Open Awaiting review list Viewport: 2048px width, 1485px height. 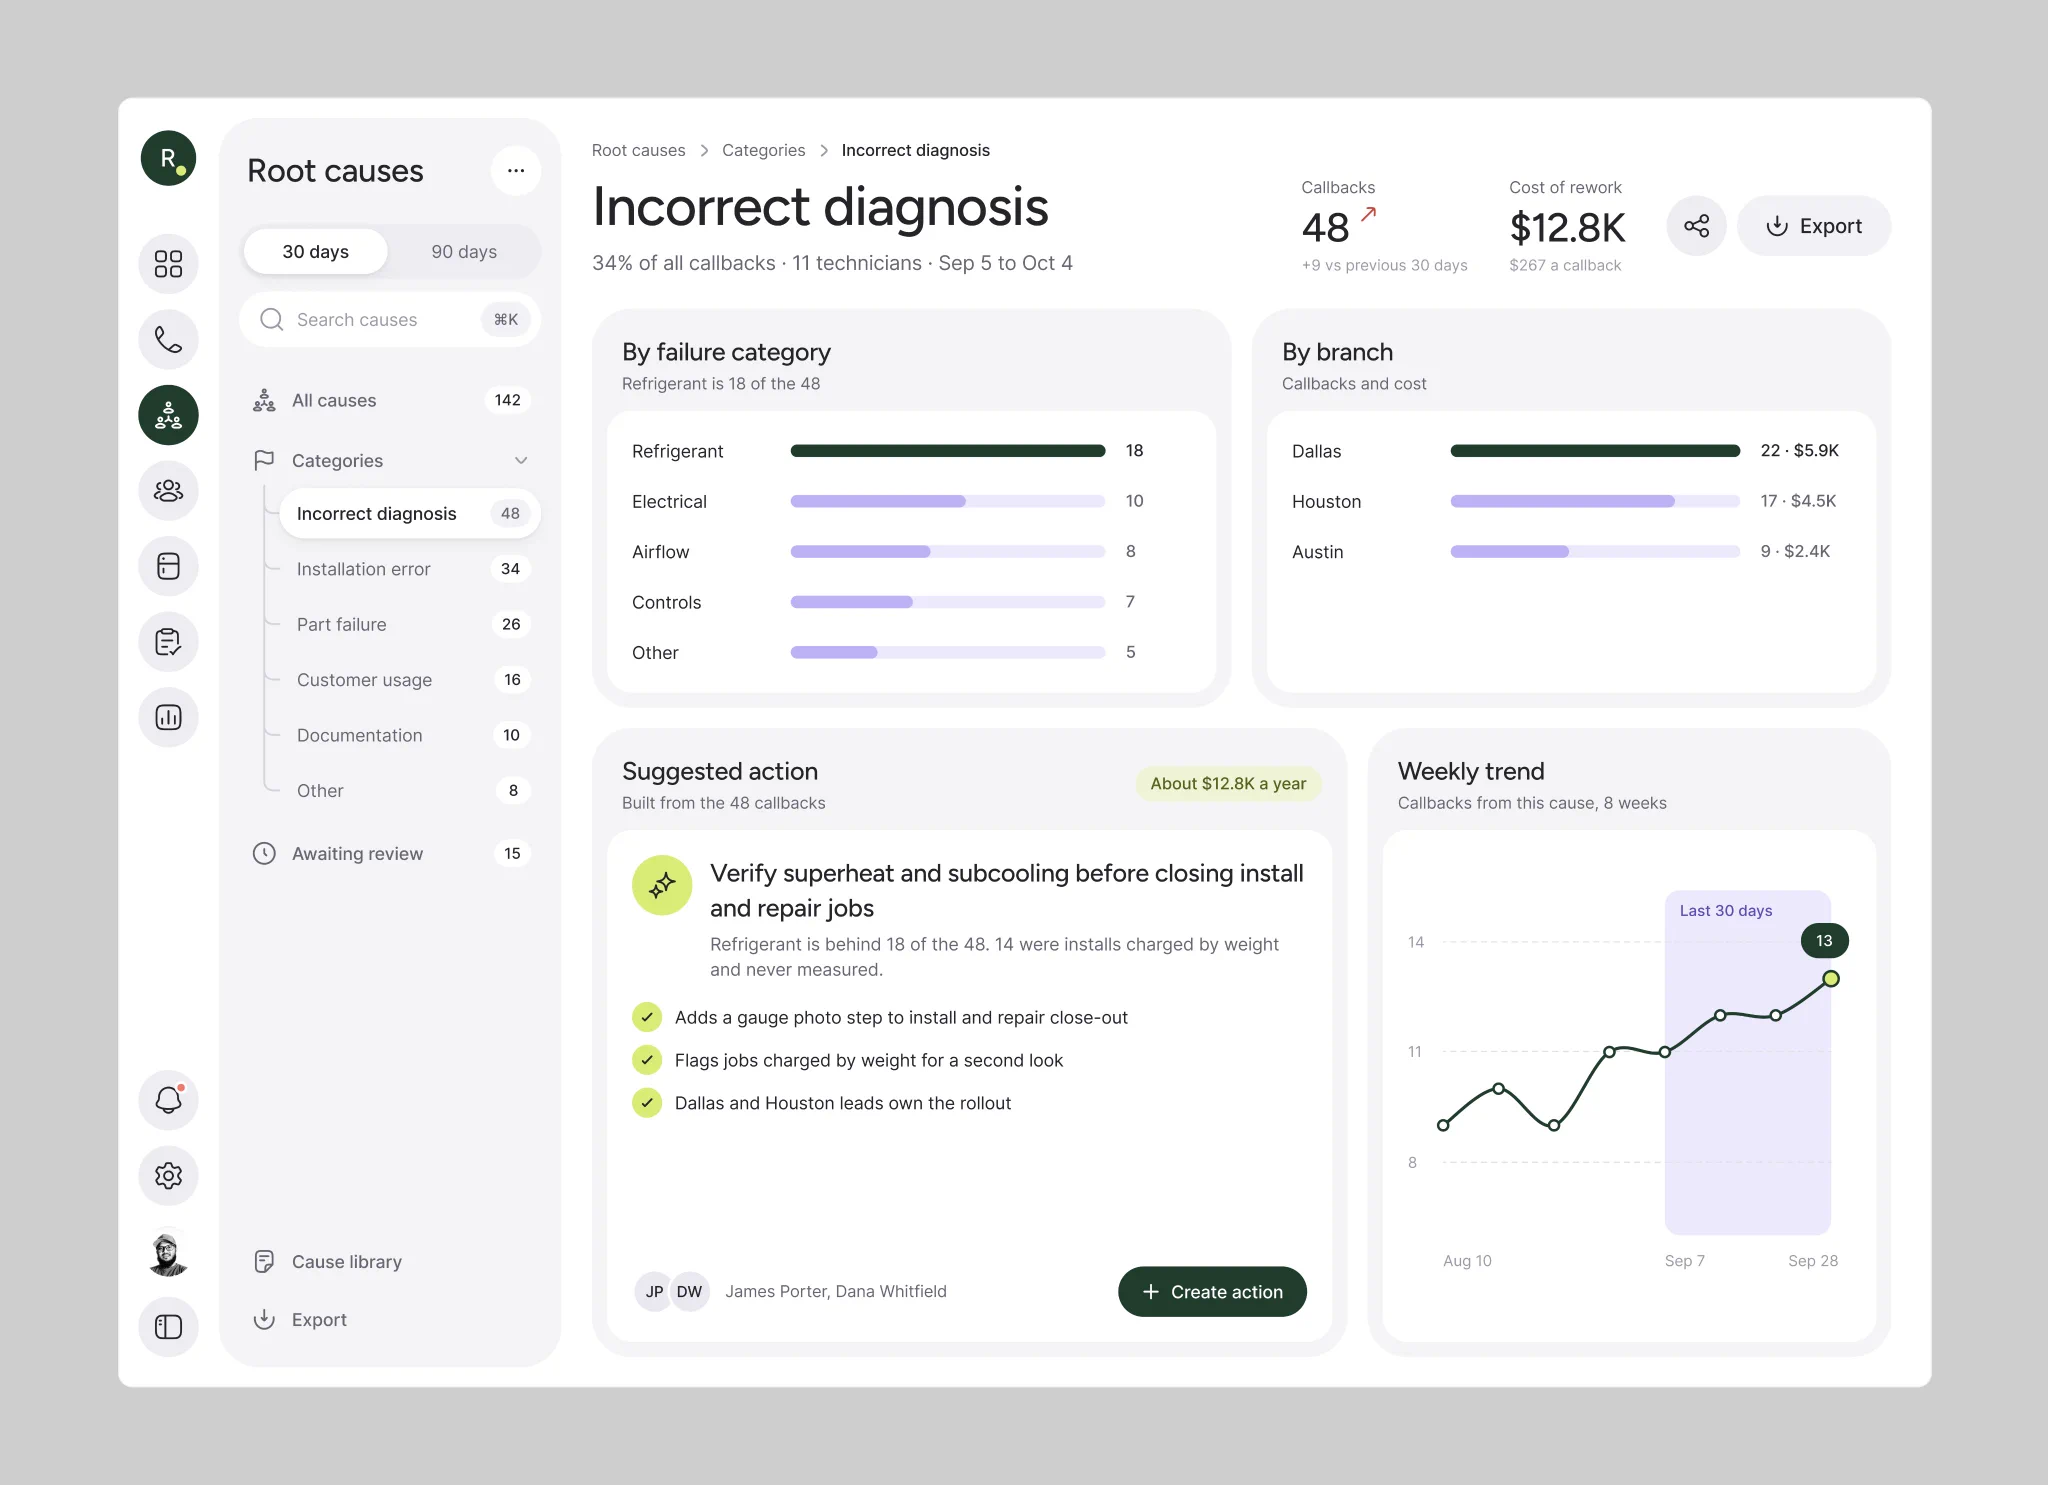tap(390, 853)
